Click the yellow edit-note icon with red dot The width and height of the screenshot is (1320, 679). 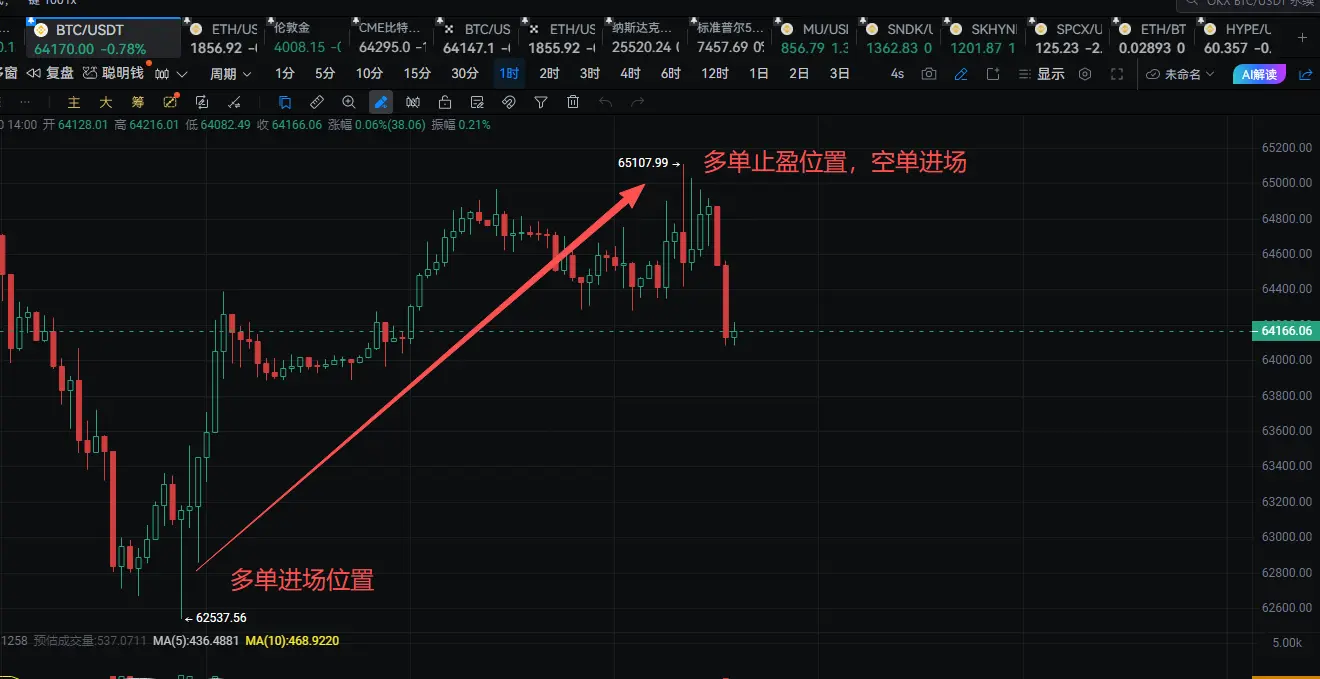170,101
